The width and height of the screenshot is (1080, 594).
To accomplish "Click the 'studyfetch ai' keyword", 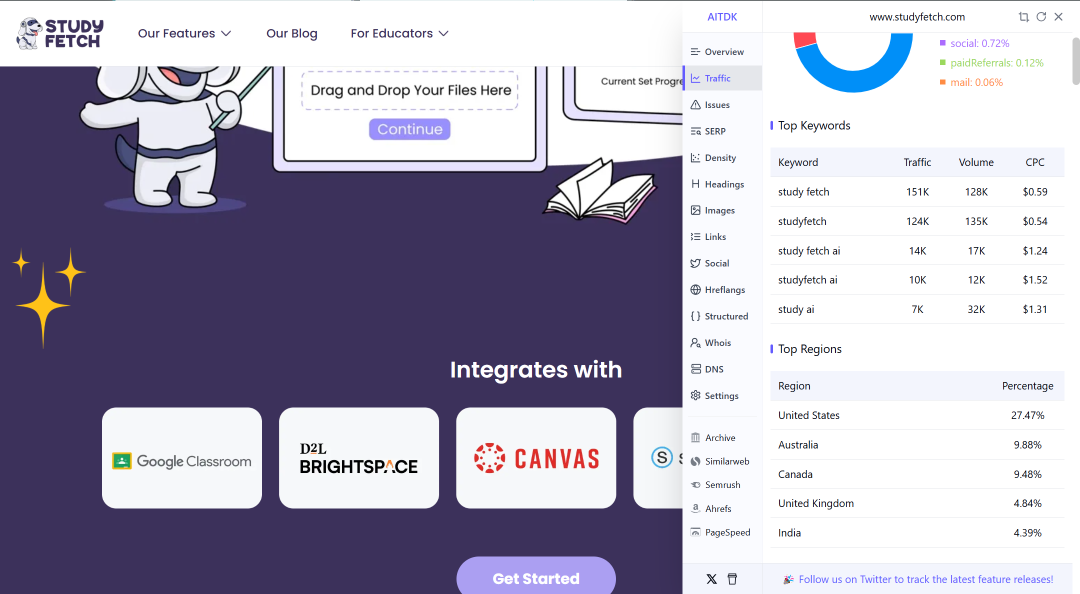I will pyautogui.click(x=808, y=280).
